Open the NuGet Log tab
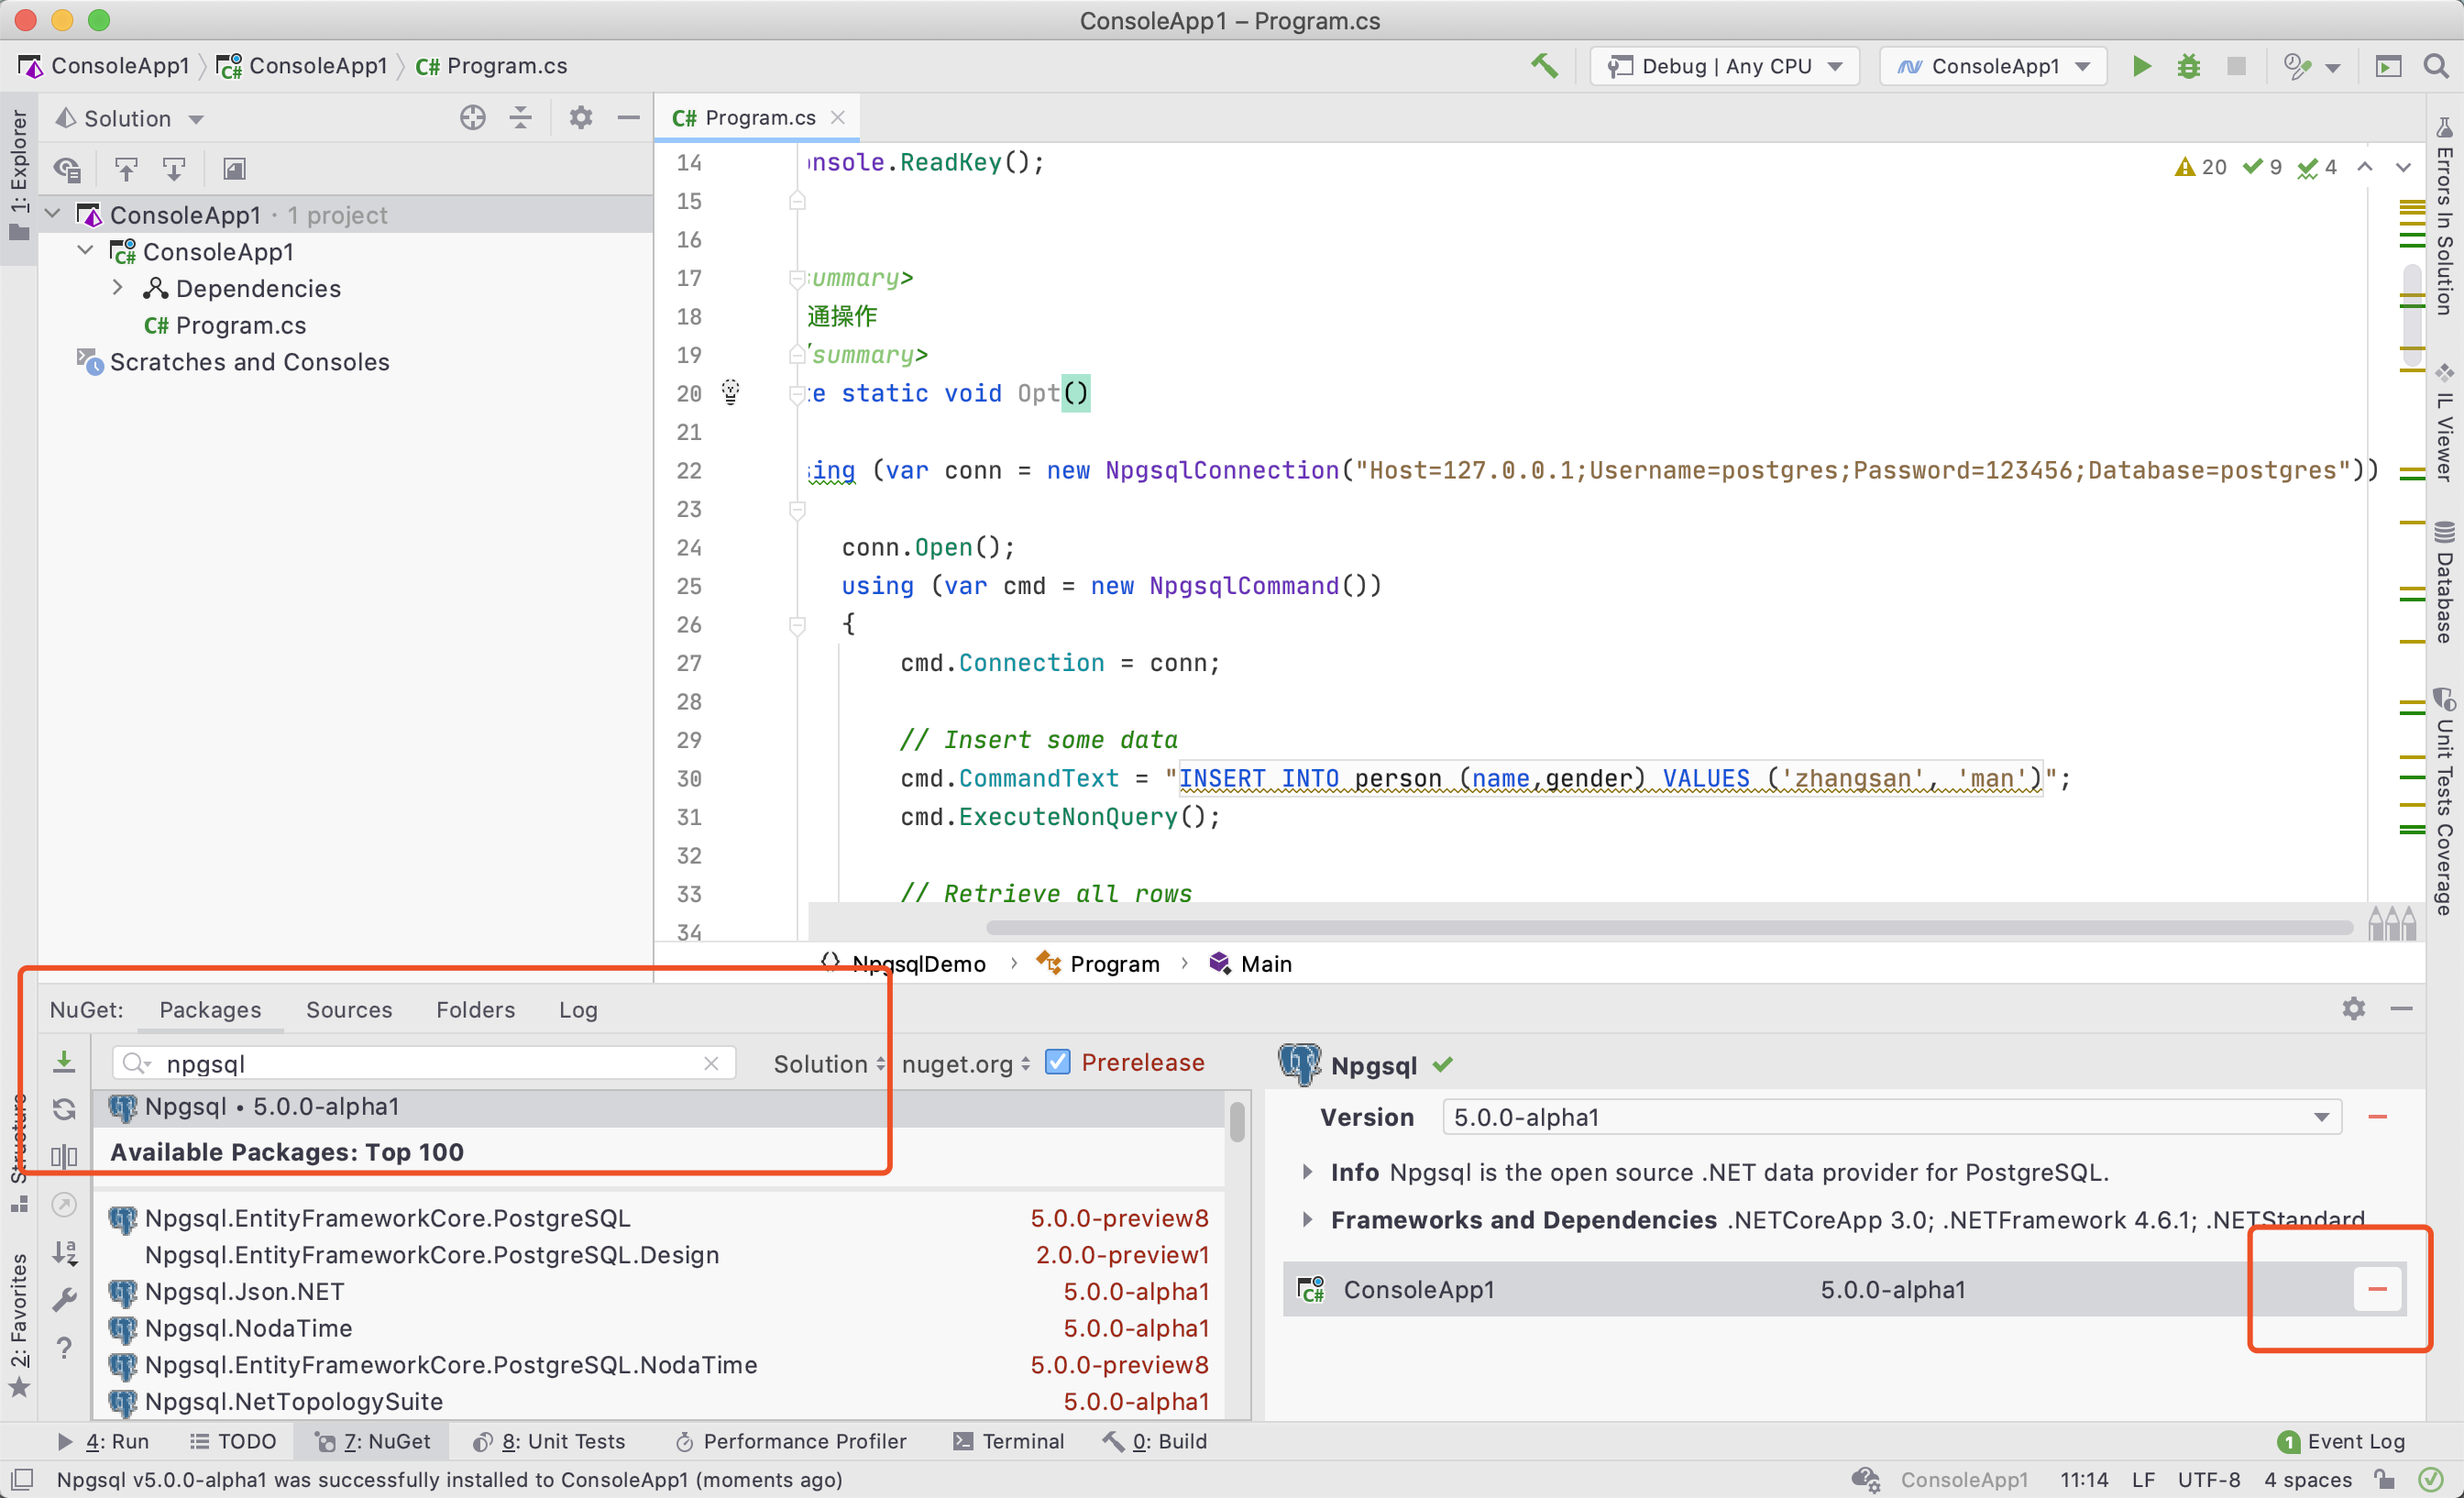The image size is (2464, 1498). pos(578,1010)
